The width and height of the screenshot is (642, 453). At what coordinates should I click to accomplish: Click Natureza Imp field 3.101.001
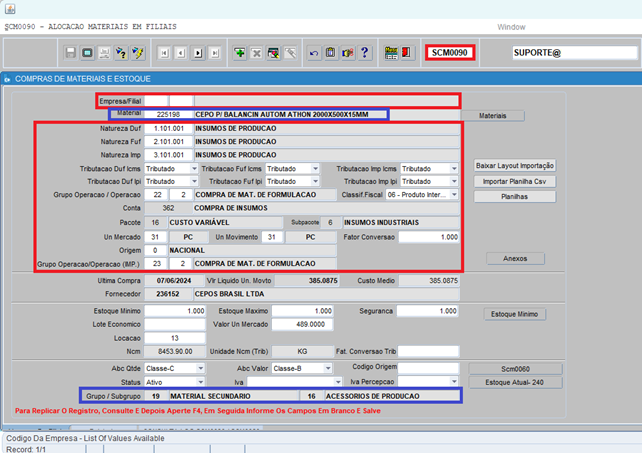(168, 155)
